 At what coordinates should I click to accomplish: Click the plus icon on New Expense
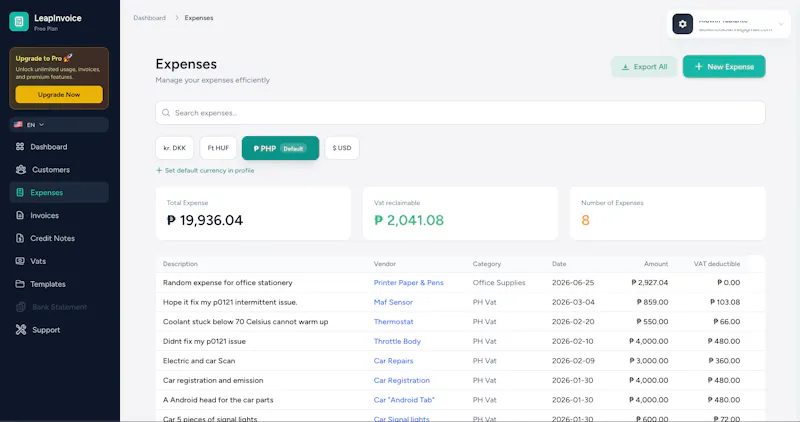[x=698, y=66]
